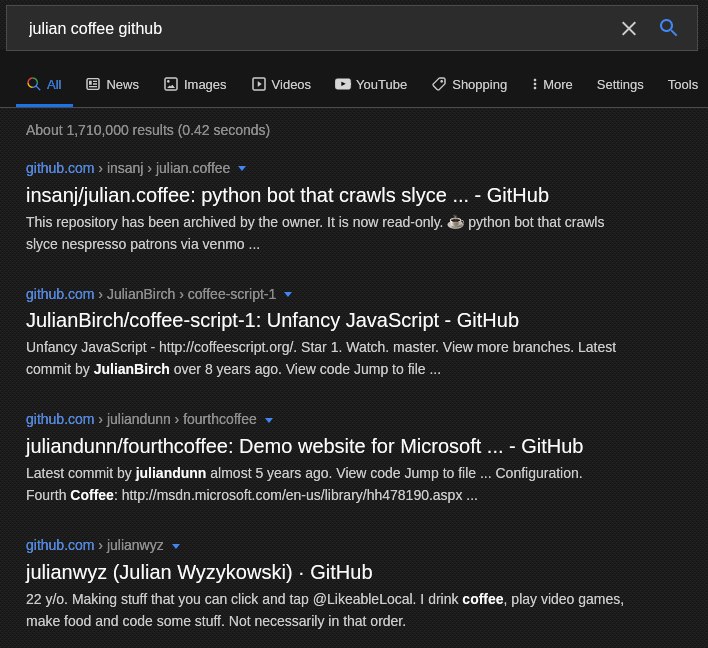Click the YouTube logo icon
This screenshot has height=648, width=708.
coord(343,84)
